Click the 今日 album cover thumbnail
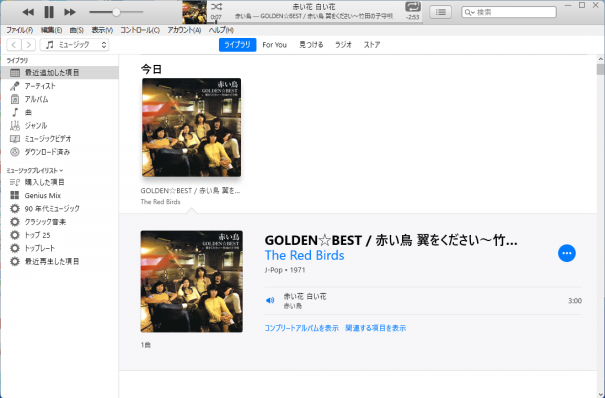This screenshot has width=605, height=398. pos(191,127)
